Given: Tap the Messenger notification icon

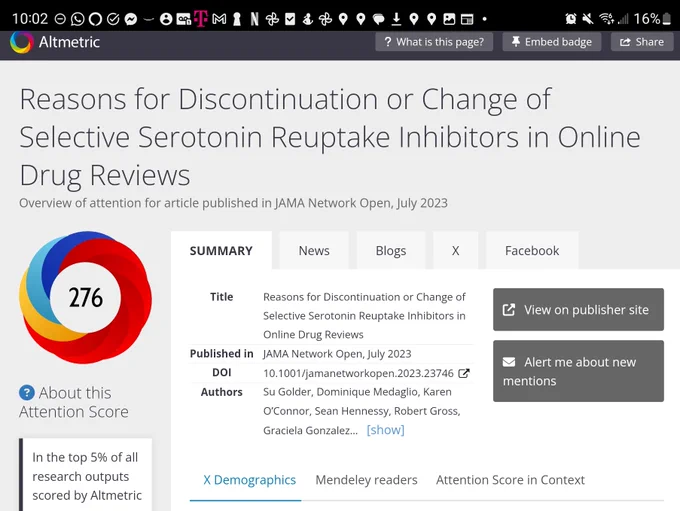Looking at the screenshot, I should pyautogui.click(x=131, y=19).
